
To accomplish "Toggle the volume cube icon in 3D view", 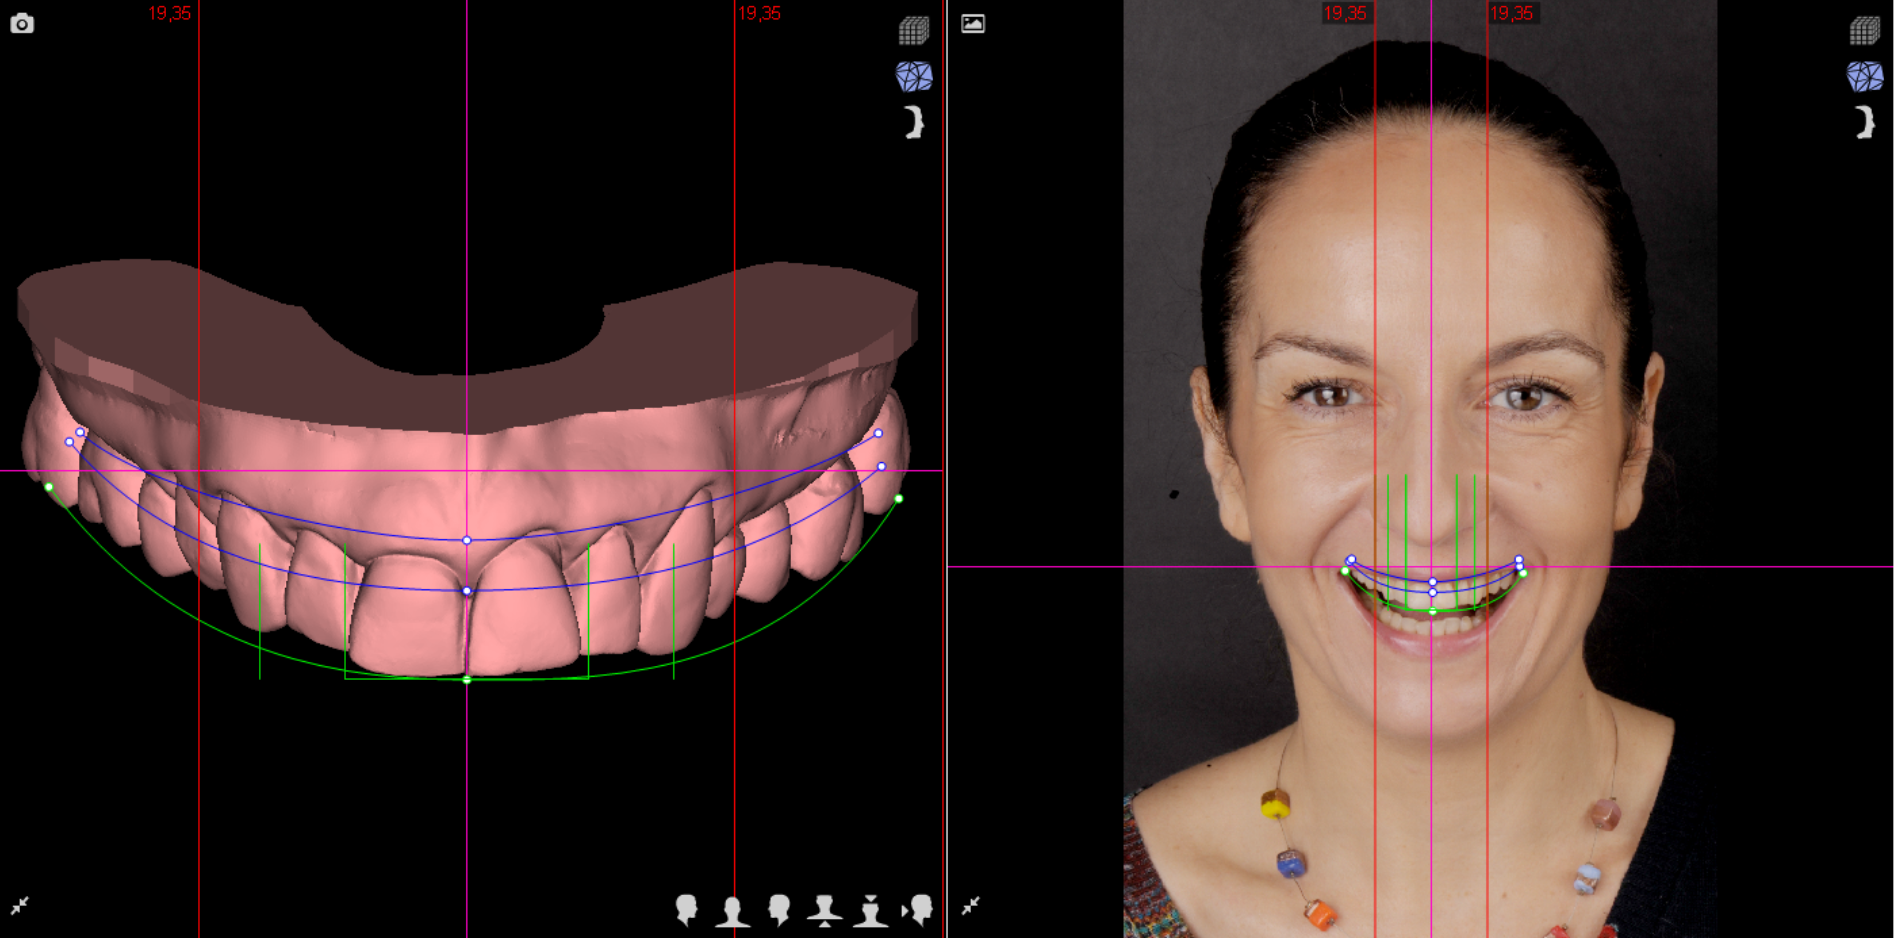I will pyautogui.click(x=913, y=31).
